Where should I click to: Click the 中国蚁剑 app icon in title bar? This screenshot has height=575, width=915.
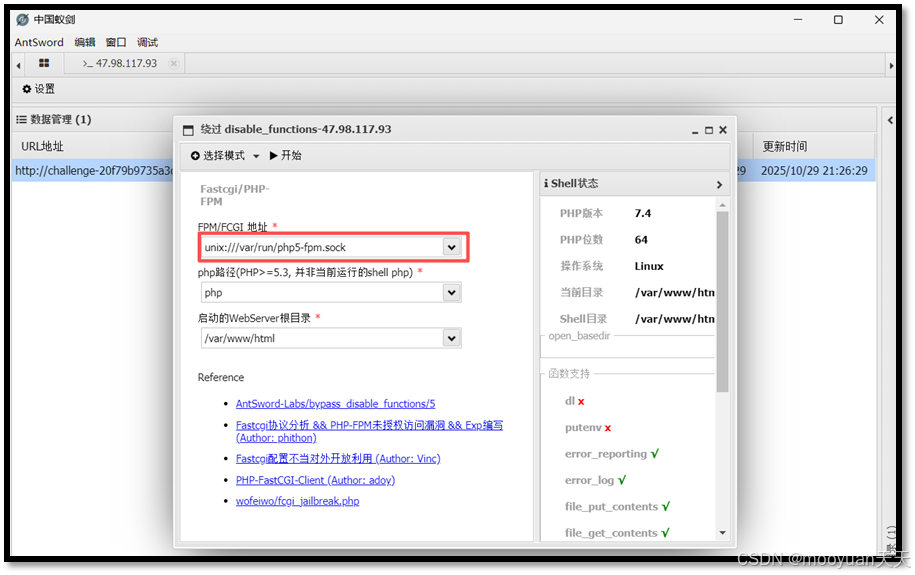(x=22, y=20)
